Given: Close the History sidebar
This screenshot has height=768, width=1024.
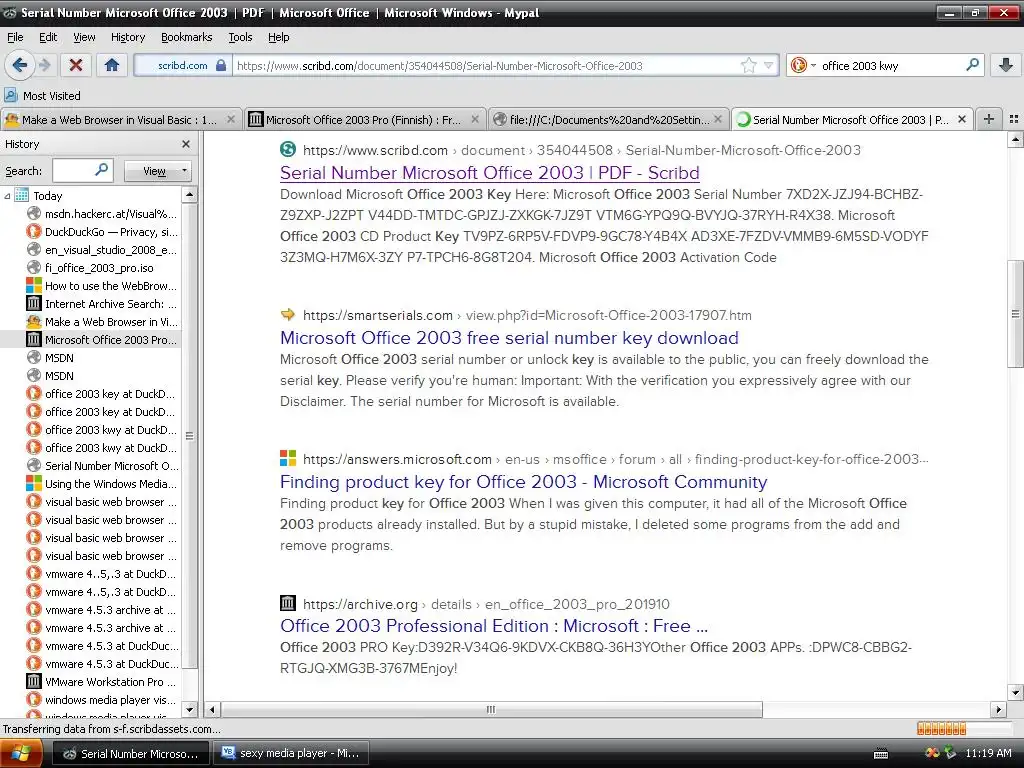Looking at the screenshot, I should click(x=186, y=144).
